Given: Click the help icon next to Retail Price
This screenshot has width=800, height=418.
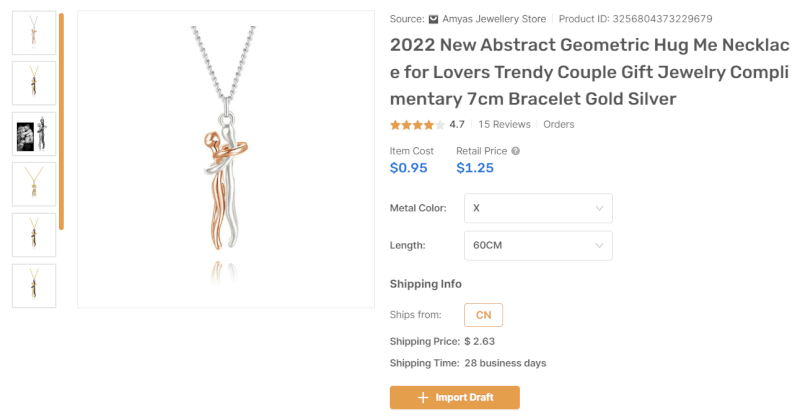Looking at the screenshot, I should (x=516, y=151).
